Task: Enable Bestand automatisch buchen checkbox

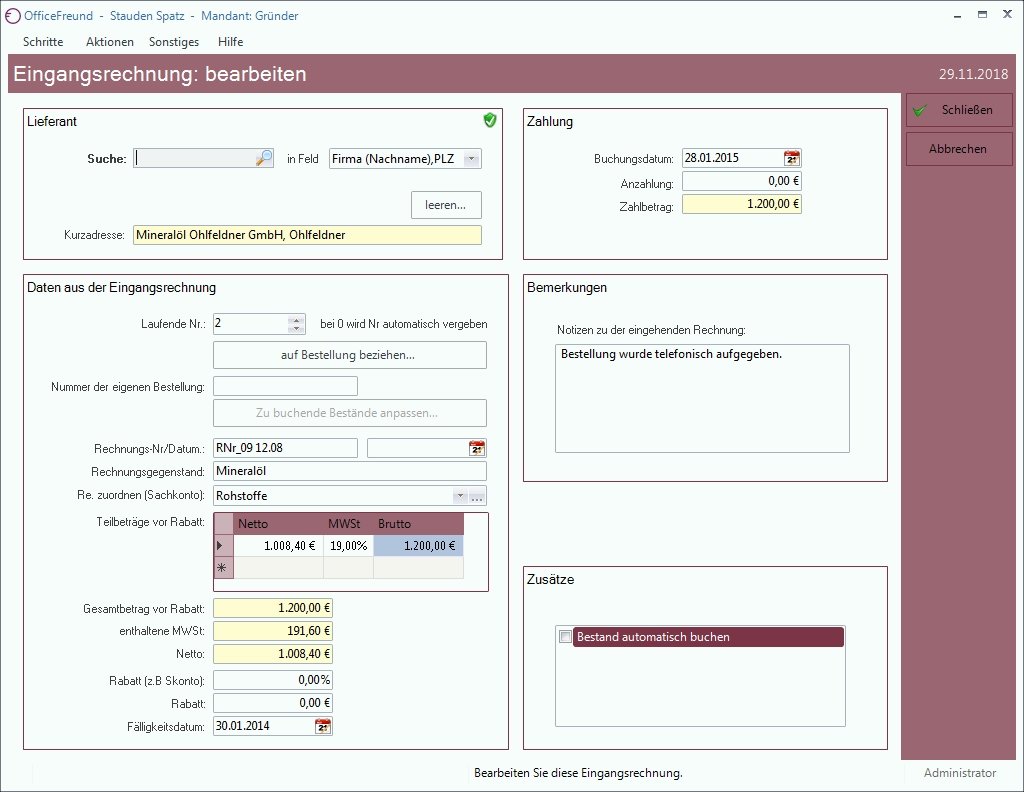Action: 566,637
